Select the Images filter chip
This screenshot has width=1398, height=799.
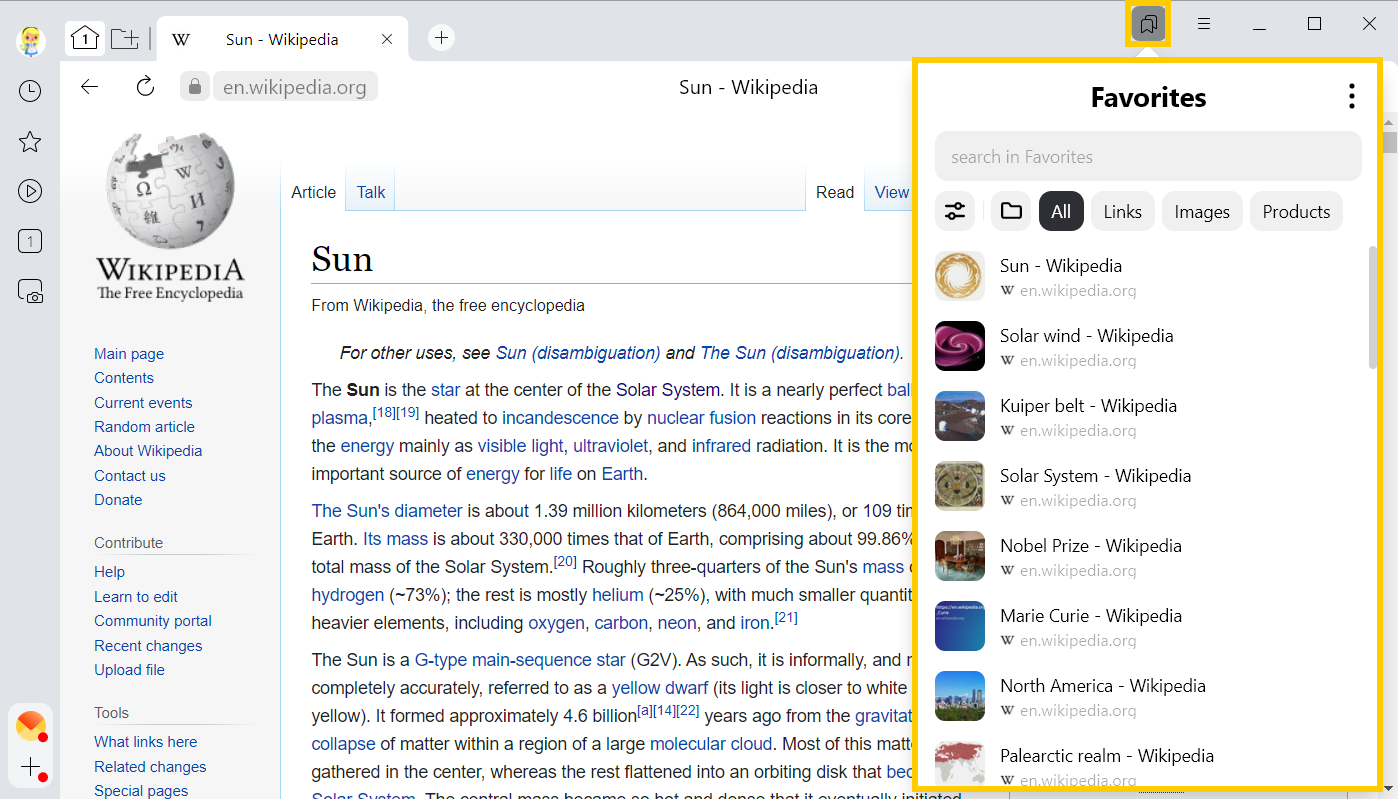tap(1202, 211)
